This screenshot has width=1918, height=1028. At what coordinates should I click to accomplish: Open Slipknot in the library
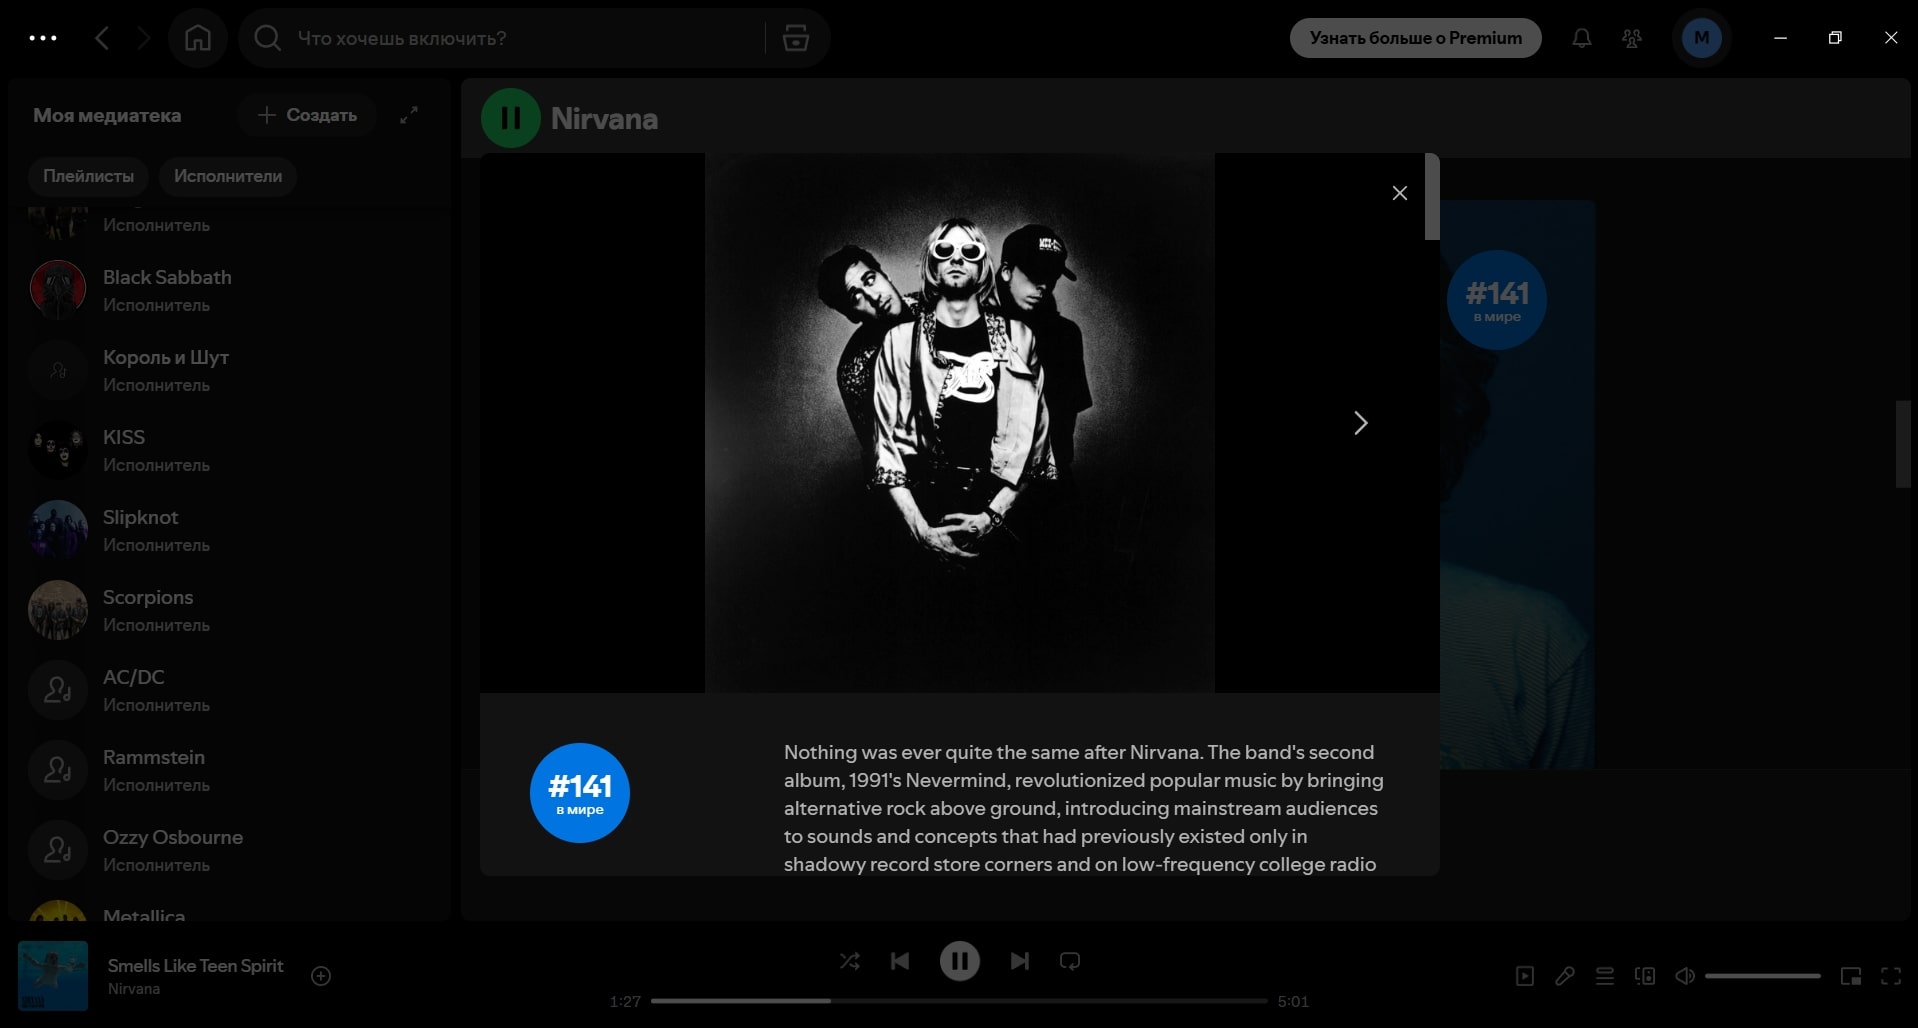[x=230, y=530]
